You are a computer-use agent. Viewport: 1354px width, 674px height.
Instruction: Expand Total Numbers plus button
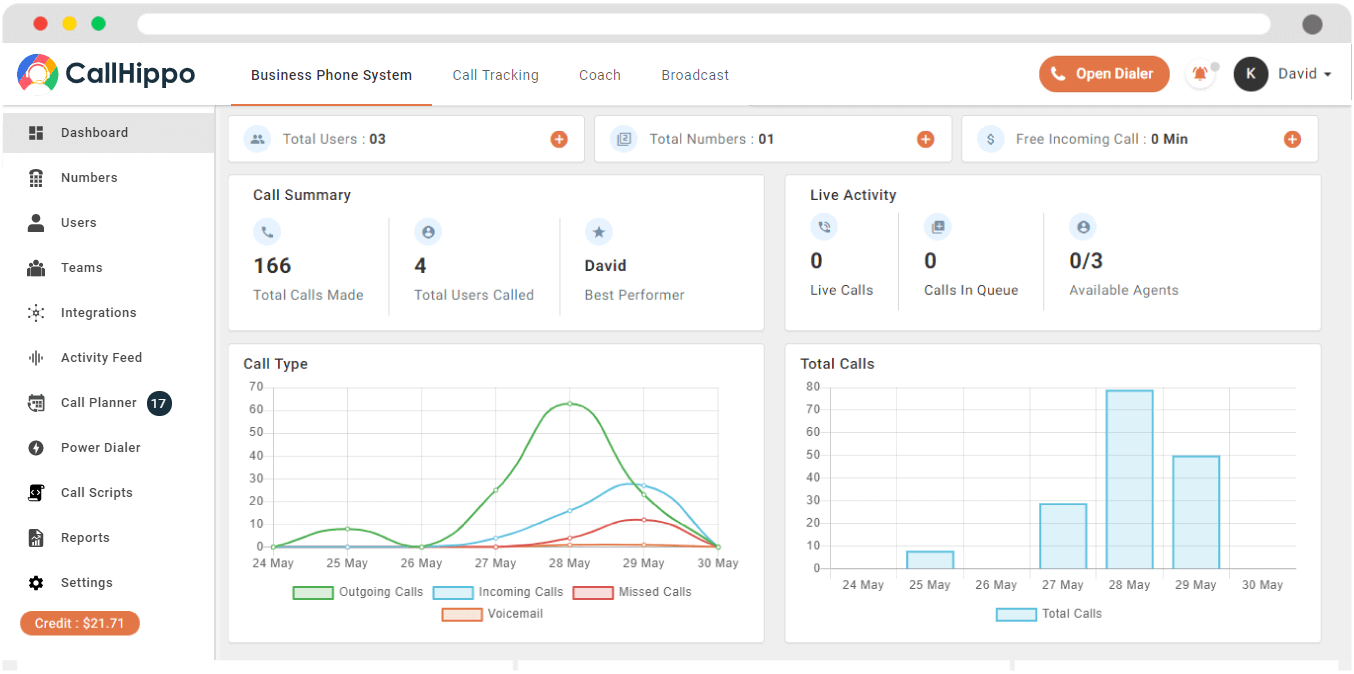(926, 139)
